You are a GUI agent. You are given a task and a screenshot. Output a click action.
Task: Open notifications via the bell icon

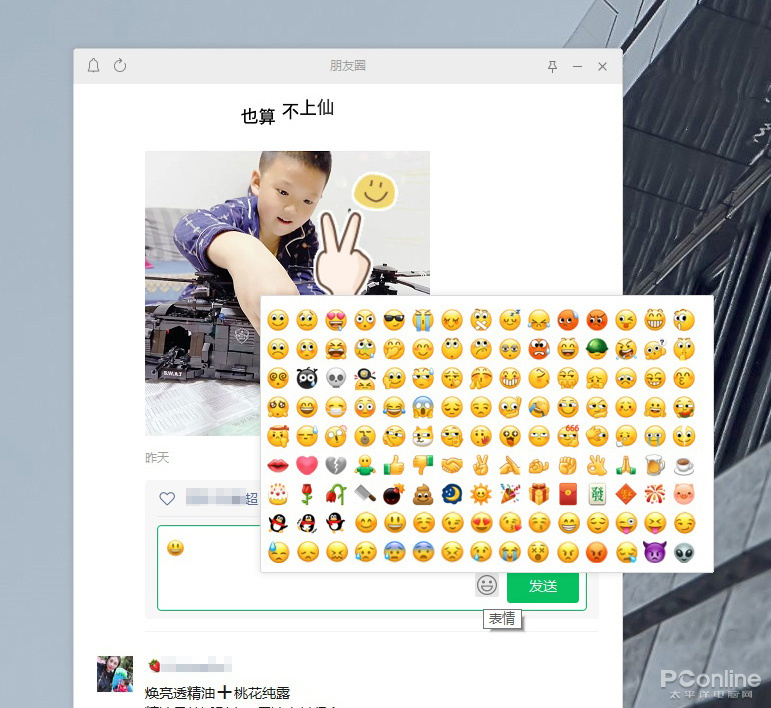(93, 66)
